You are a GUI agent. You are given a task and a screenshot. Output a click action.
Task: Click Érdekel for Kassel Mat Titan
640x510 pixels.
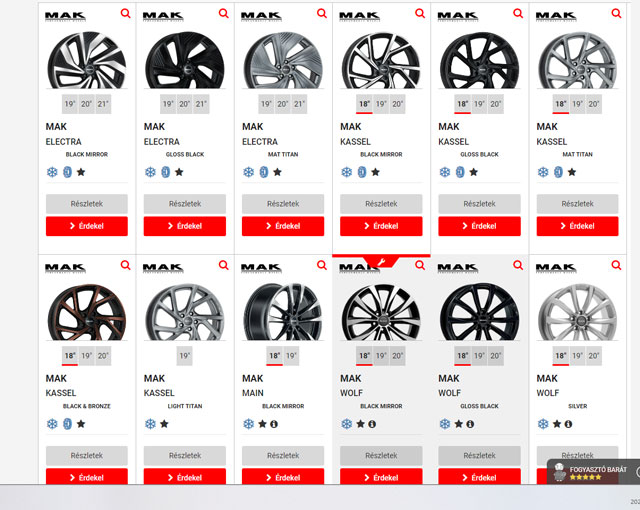578,226
